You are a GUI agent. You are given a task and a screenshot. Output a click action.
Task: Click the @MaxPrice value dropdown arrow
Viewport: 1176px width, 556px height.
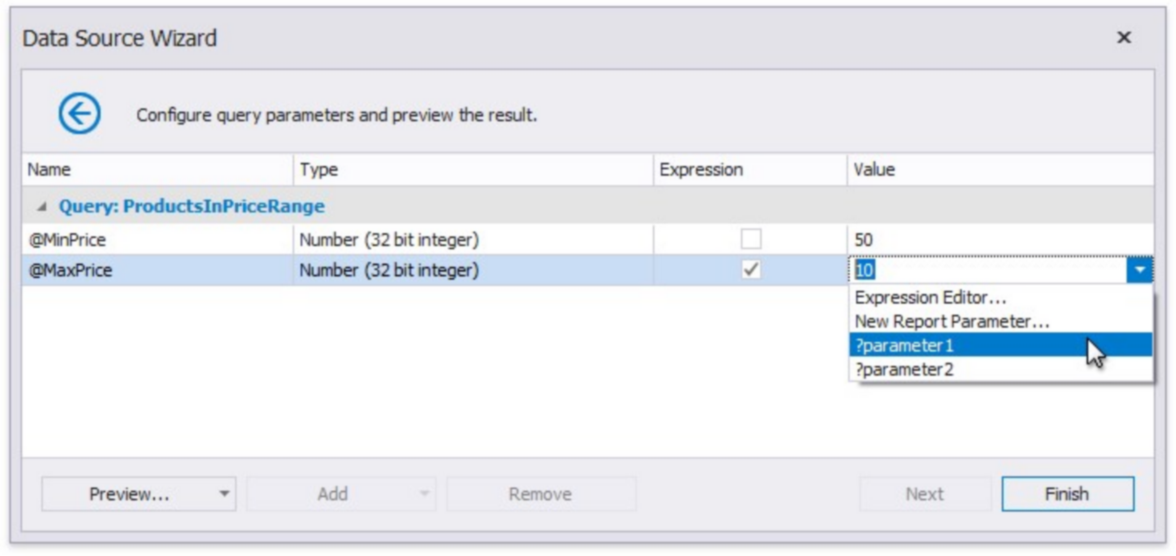(1139, 271)
